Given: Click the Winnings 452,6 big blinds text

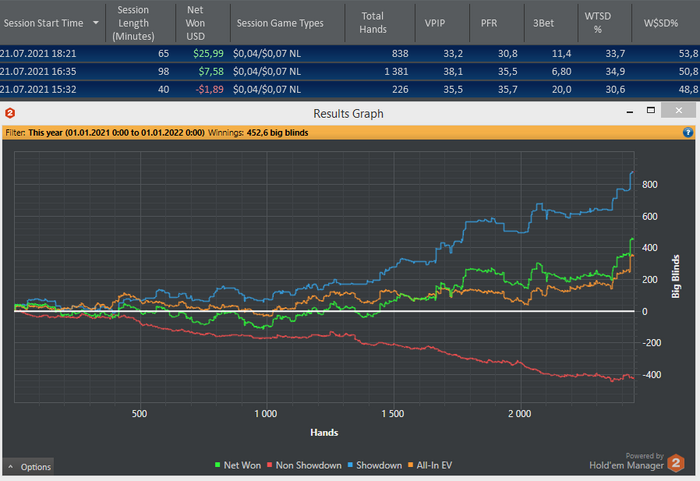Looking at the screenshot, I should [x=258, y=133].
